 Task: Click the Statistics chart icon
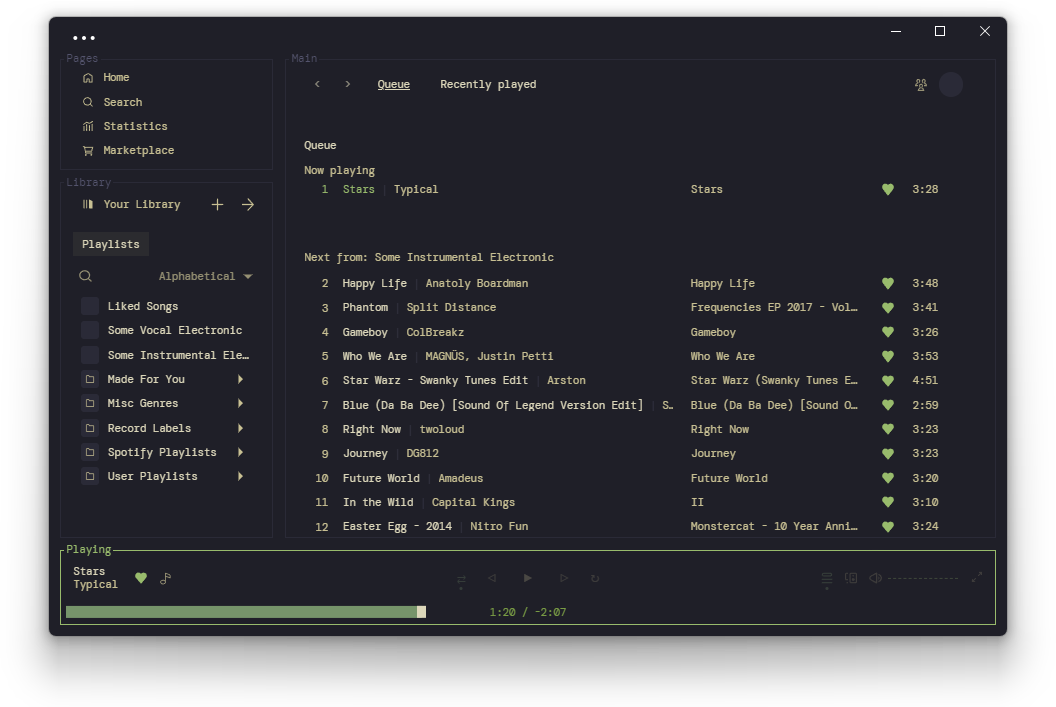(x=88, y=127)
